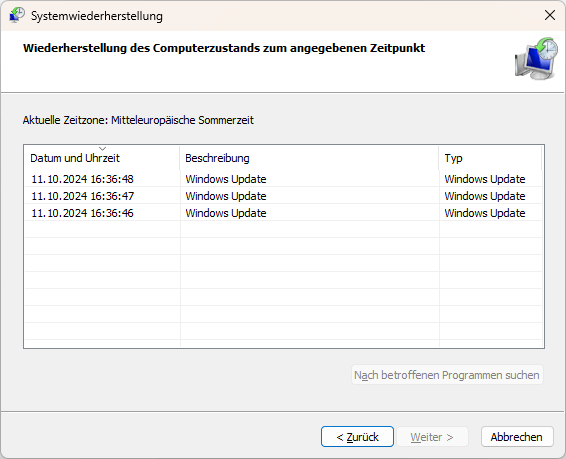
Task: Click Windows Update description in first row
Action: coord(226,179)
